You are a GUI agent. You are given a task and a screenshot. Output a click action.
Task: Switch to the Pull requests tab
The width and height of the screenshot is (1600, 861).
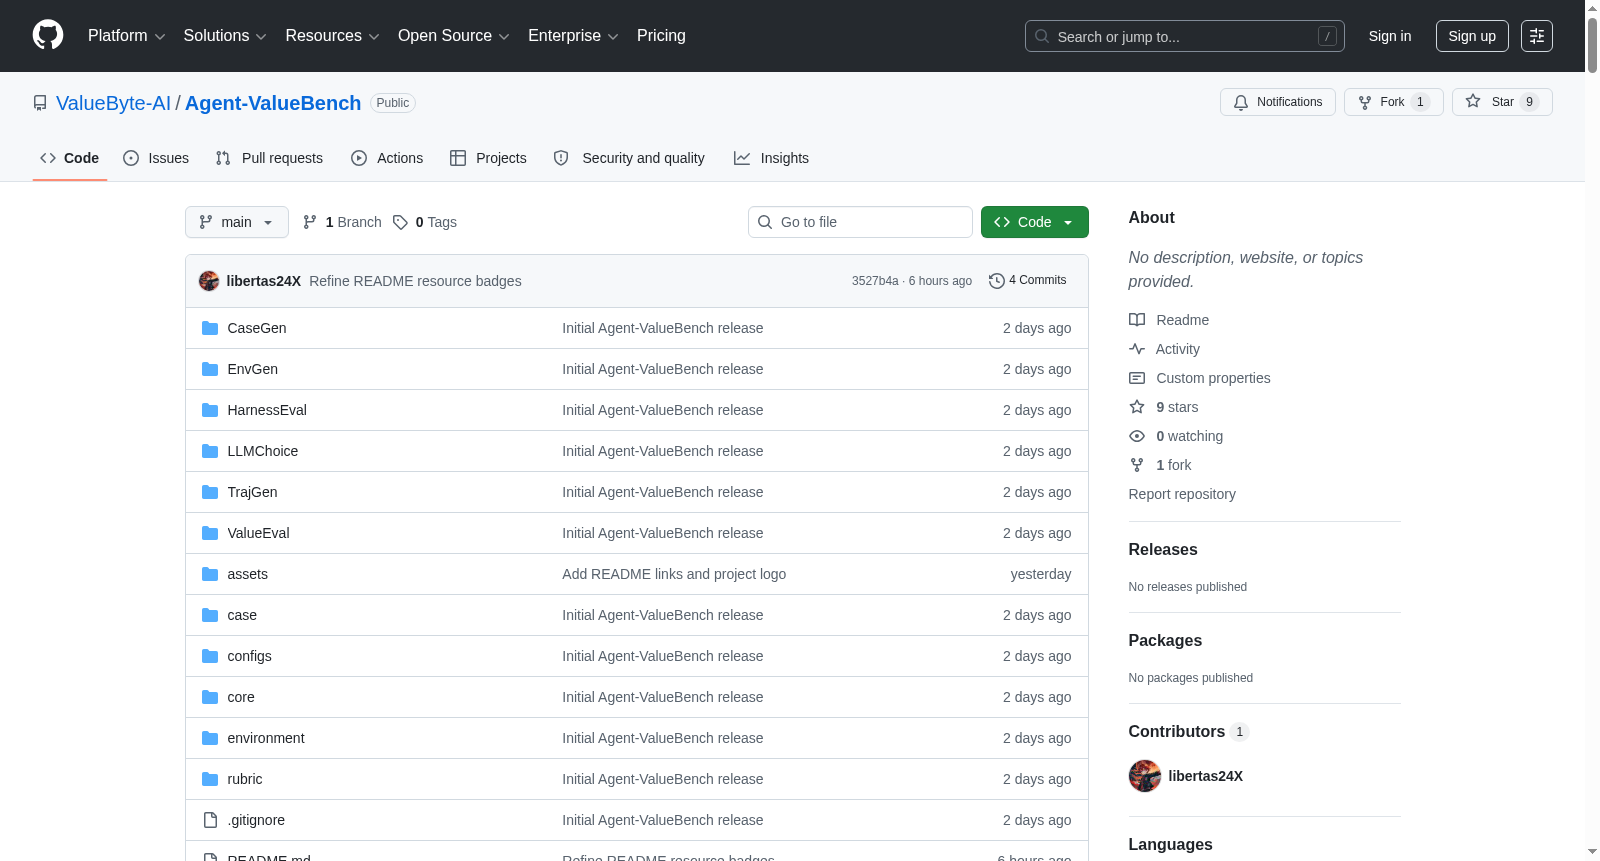tap(269, 158)
